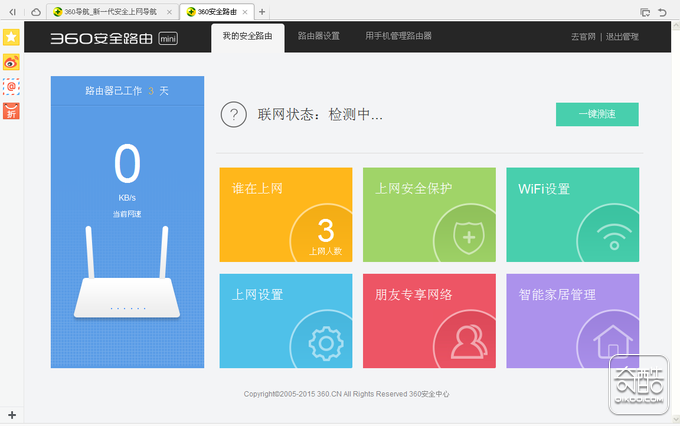Click the tab list windows icon
This screenshot has height=426, width=680.
point(645,12)
